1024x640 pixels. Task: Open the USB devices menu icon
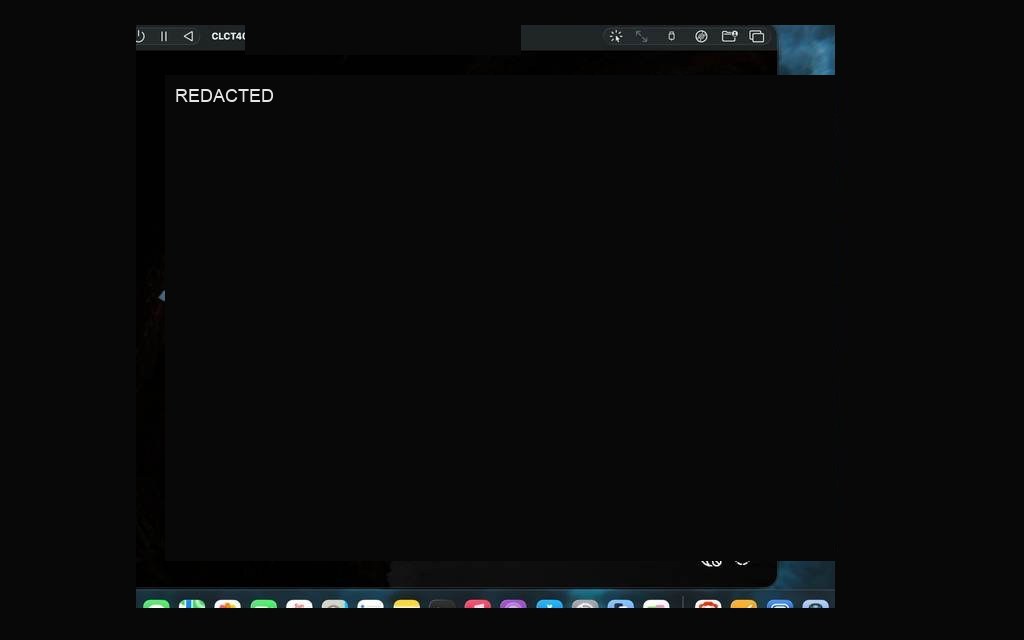click(x=671, y=37)
